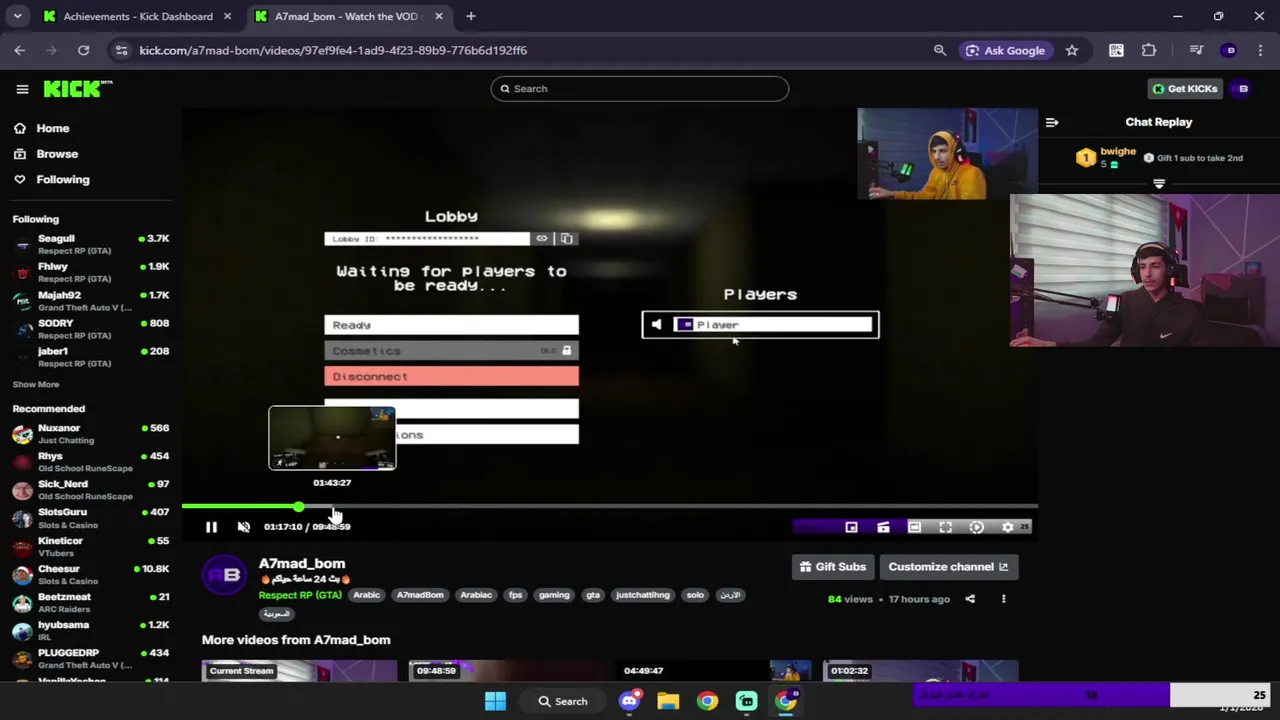Open media controls icon in Chrome toolbar

[x=1196, y=50]
